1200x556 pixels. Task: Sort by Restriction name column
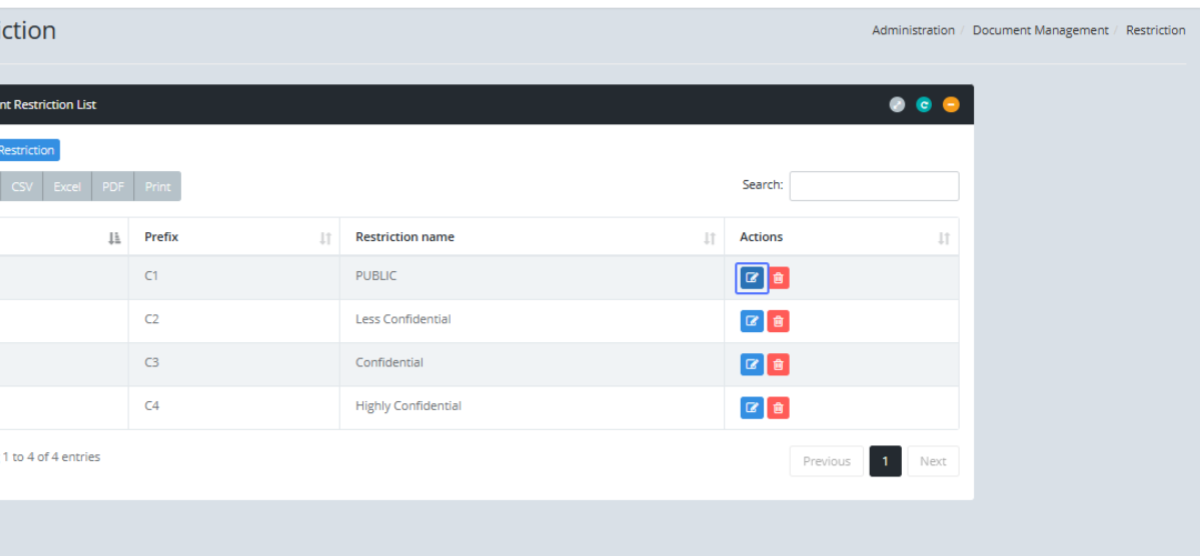pos(531,237)
